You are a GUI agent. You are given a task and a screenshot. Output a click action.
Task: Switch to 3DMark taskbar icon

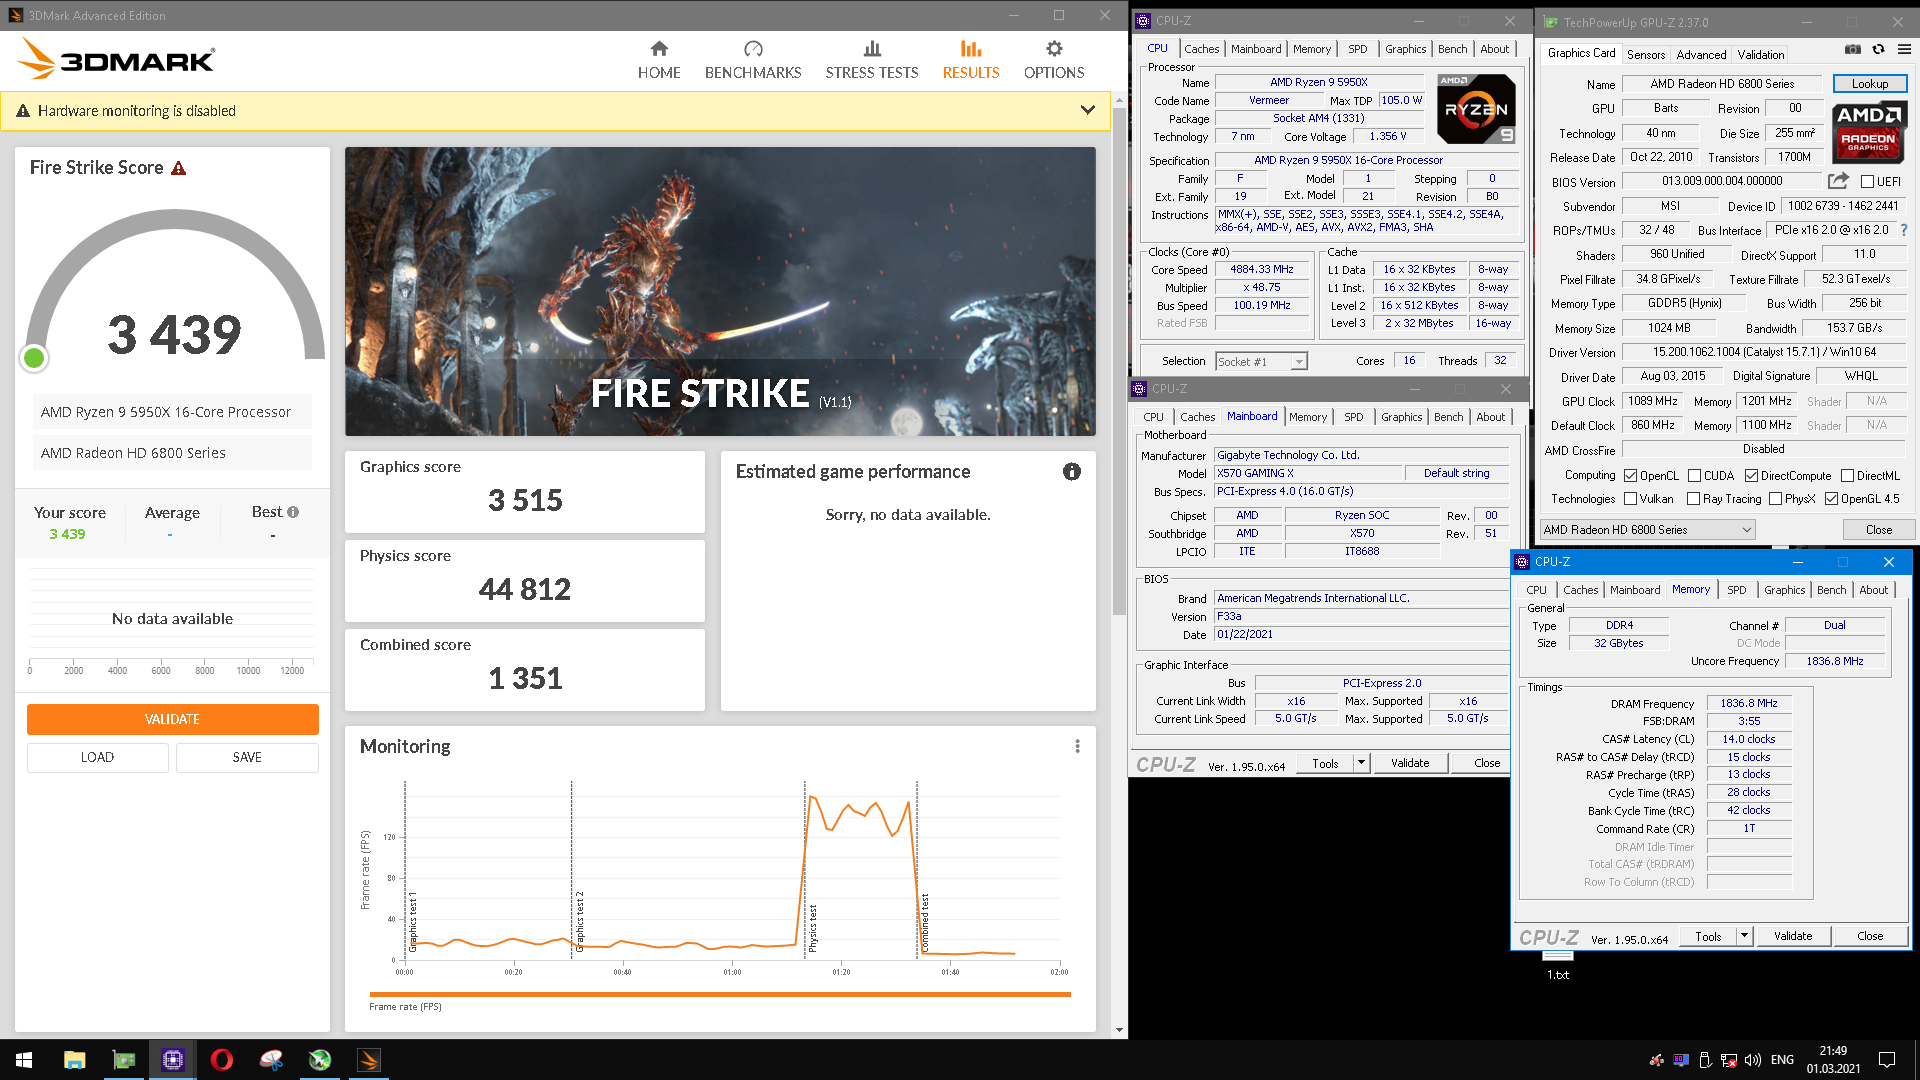[x=369, y=1060]
